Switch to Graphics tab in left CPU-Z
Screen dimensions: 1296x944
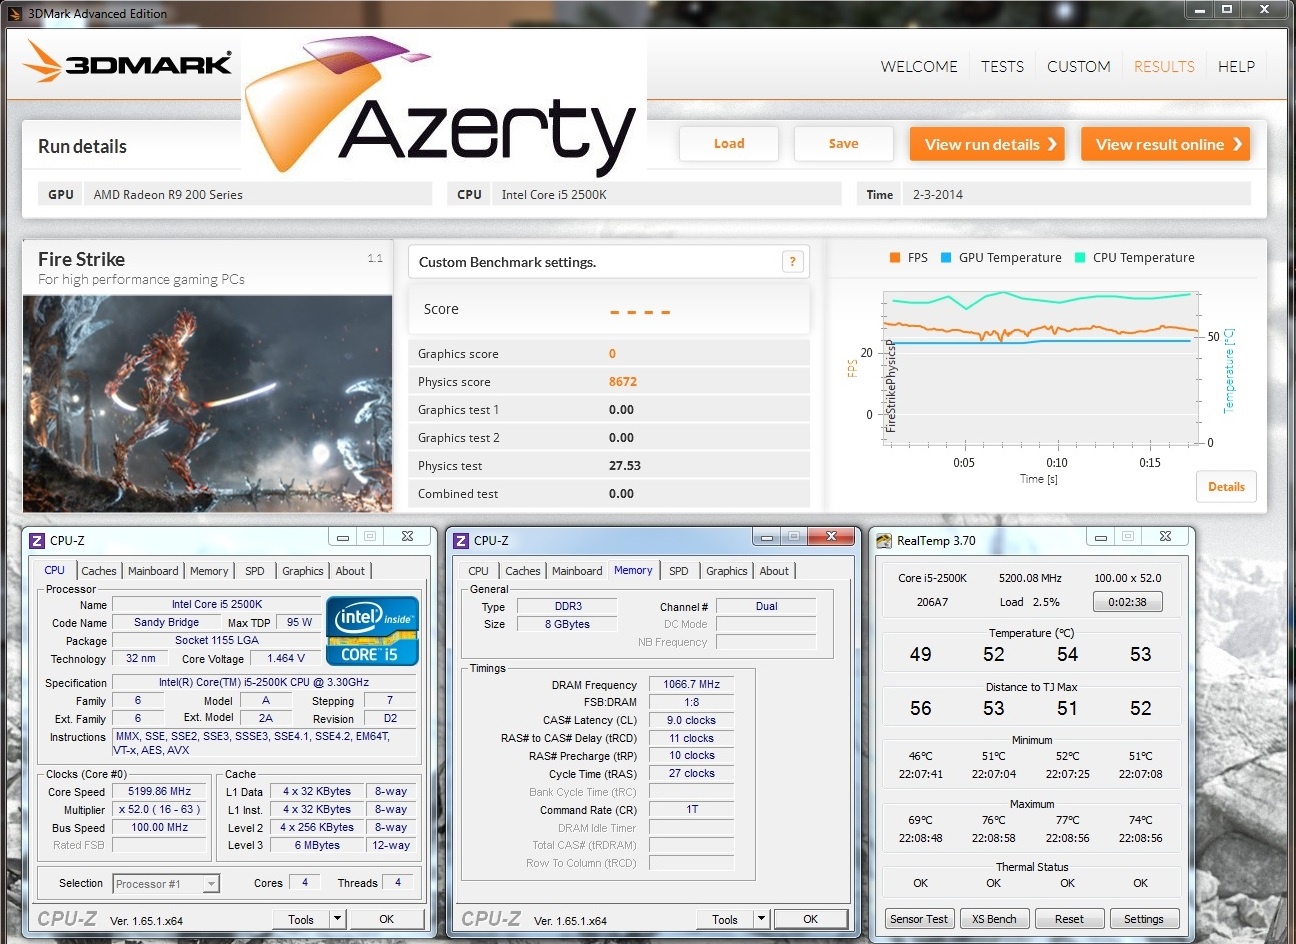point(302,571)
